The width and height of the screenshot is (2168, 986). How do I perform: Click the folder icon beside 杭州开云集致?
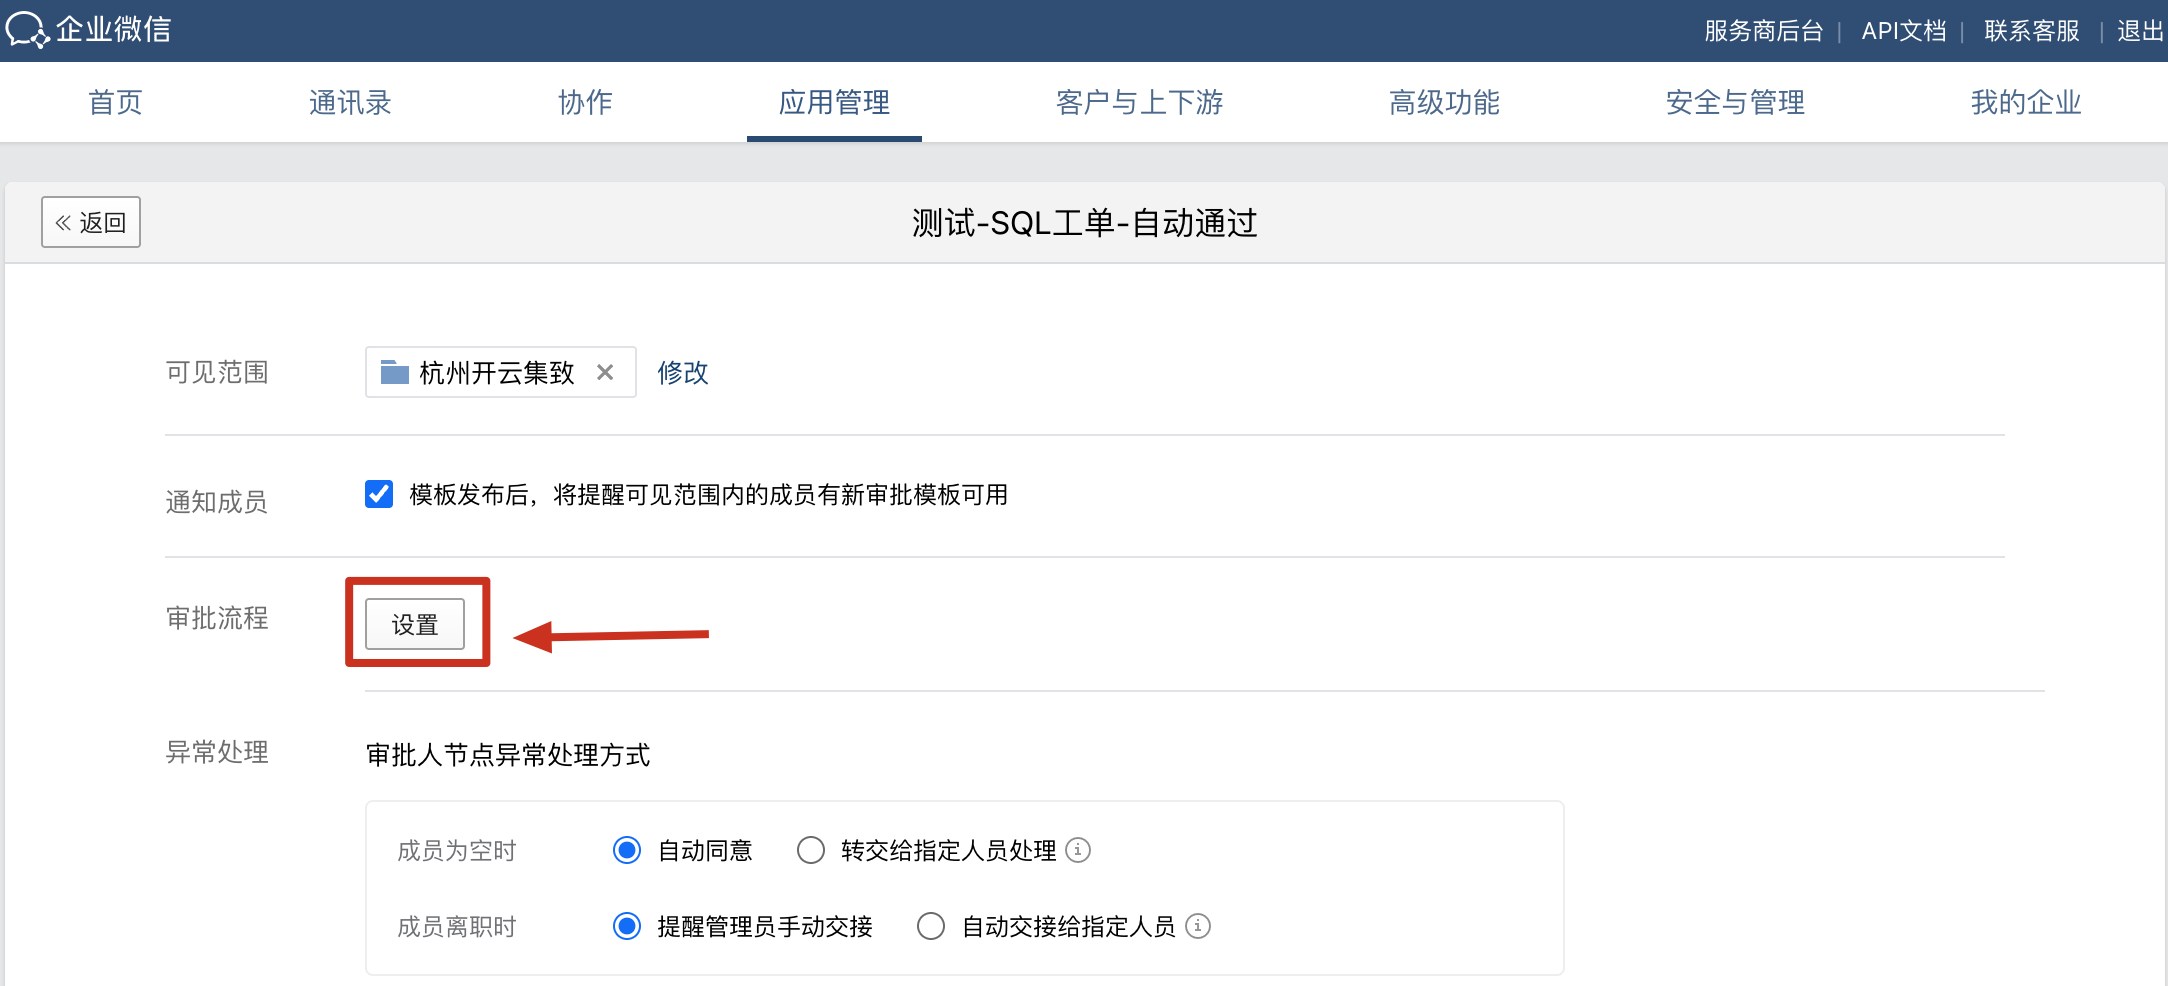pyautogui.click(x=395, y=373)
